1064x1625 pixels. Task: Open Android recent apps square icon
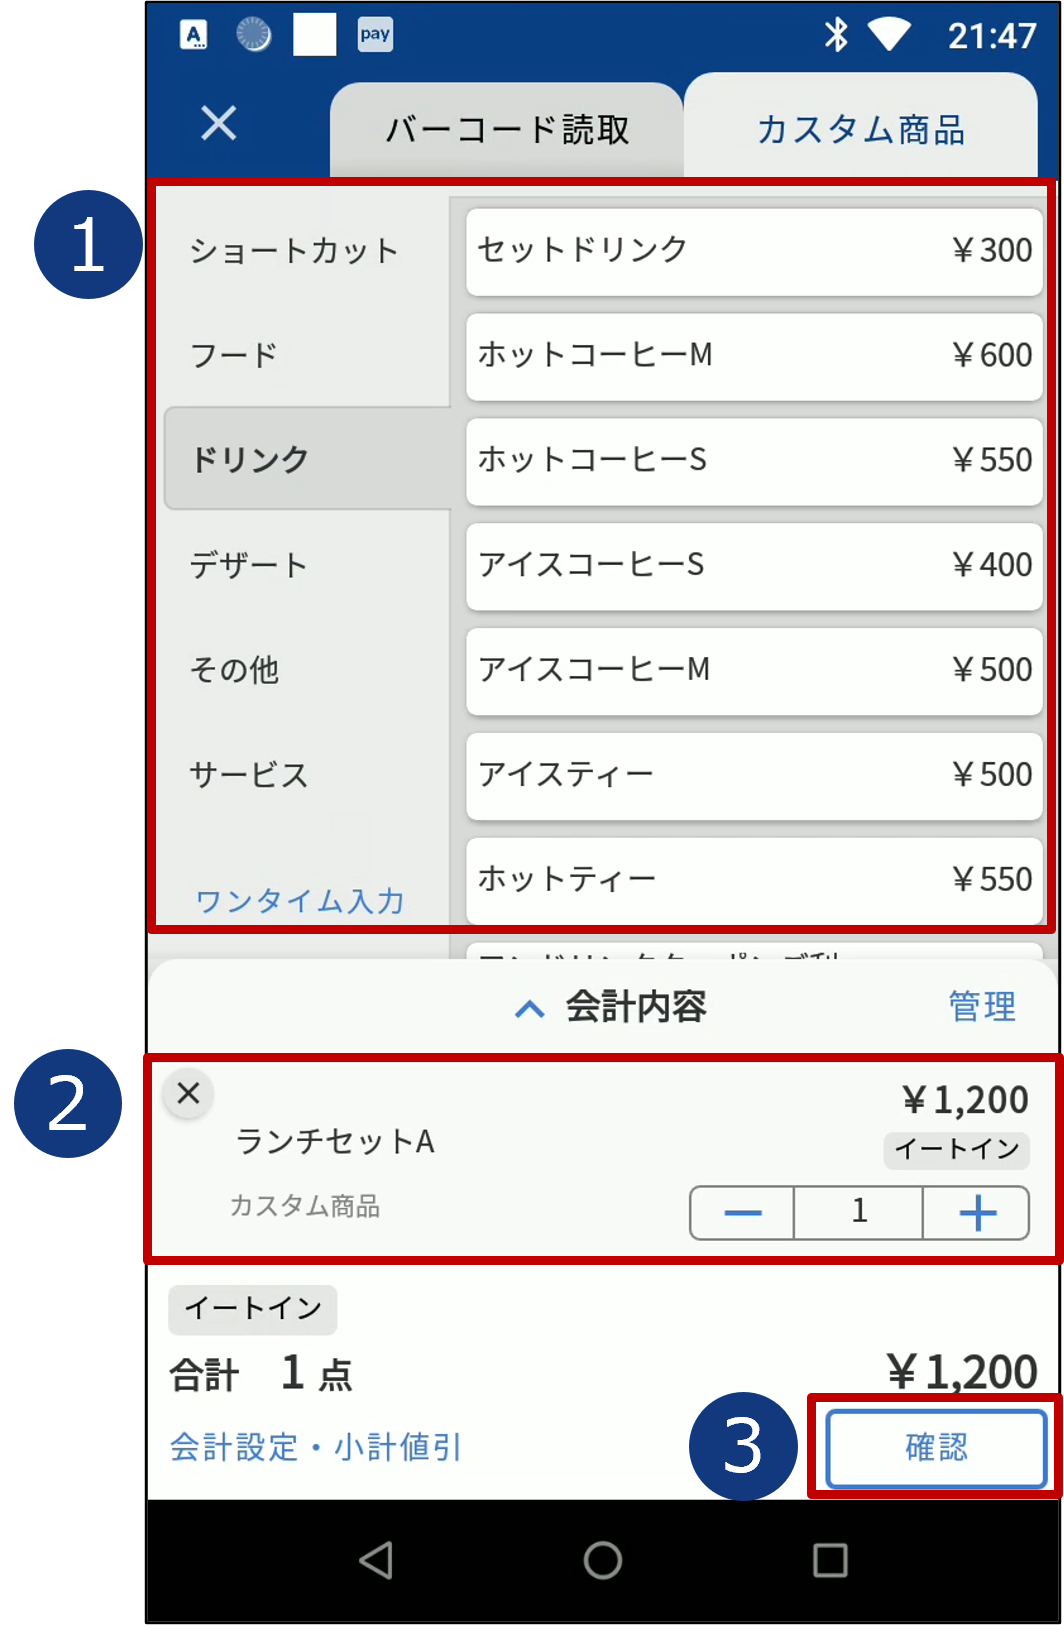pos(830,1560)
